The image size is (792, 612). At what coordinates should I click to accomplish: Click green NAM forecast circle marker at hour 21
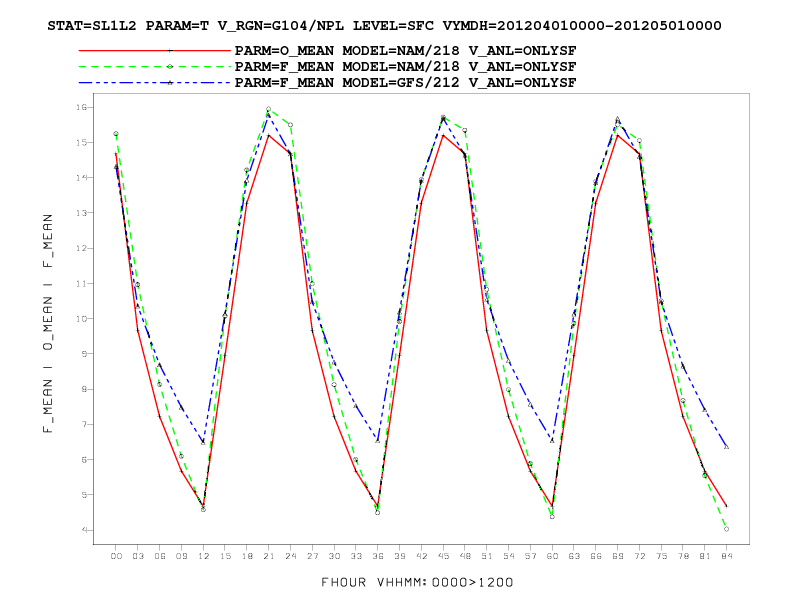pyautogui.click(x=269, y=109)
